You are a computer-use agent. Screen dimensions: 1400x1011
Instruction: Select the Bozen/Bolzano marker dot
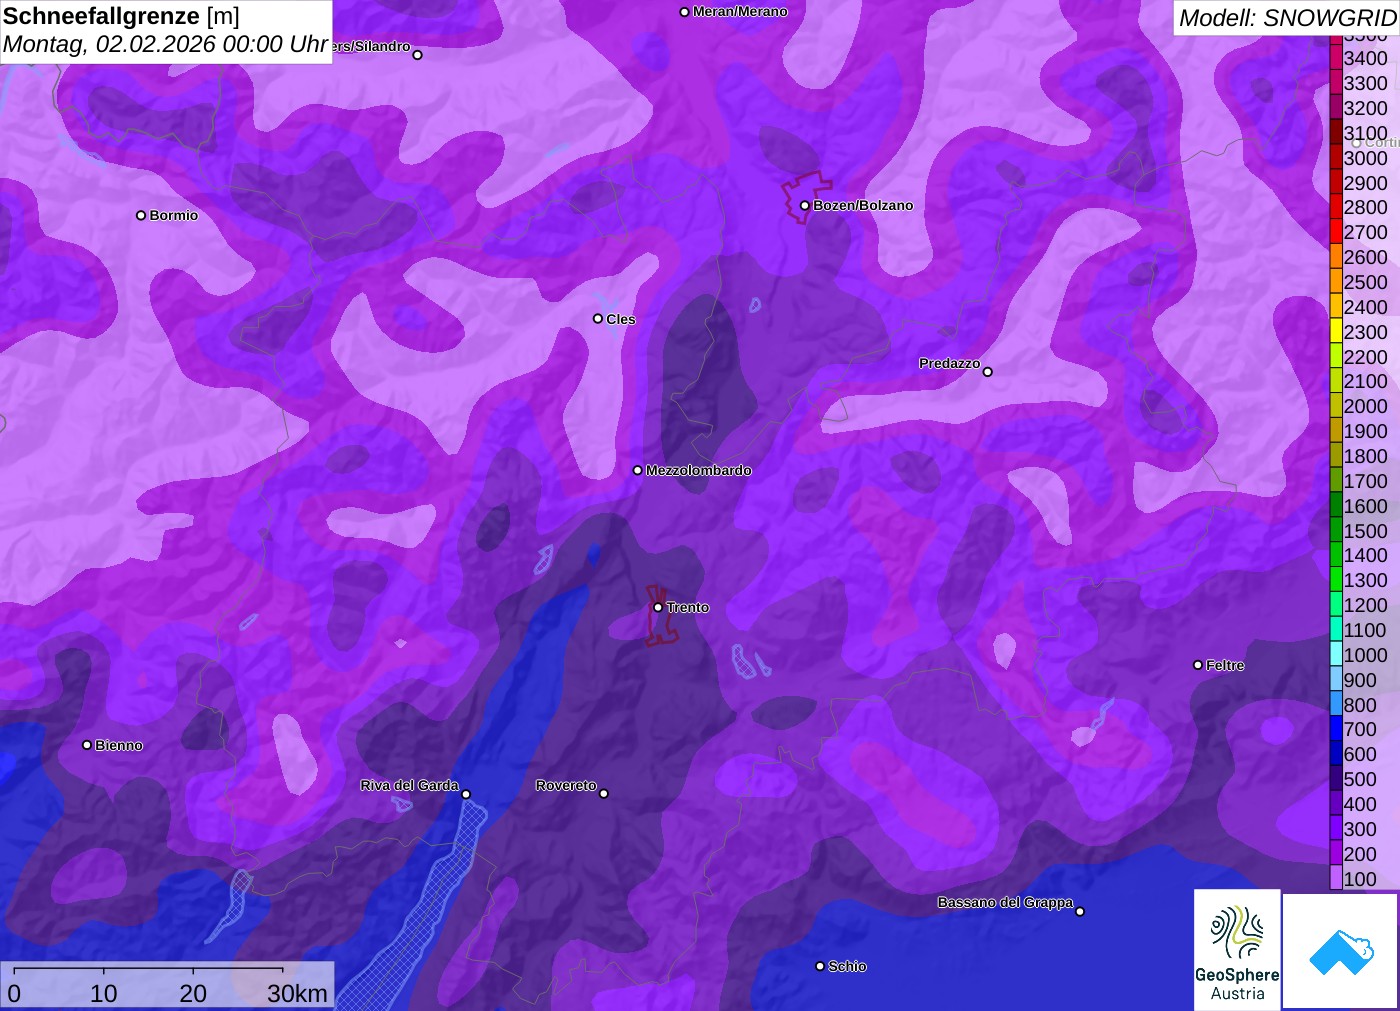coord(805,206)
